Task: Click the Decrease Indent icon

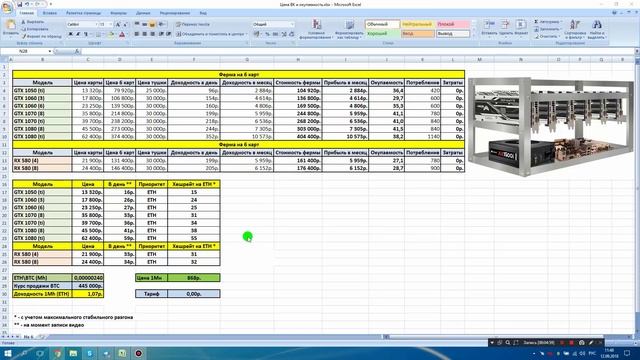Action: (x=161, y=34)
